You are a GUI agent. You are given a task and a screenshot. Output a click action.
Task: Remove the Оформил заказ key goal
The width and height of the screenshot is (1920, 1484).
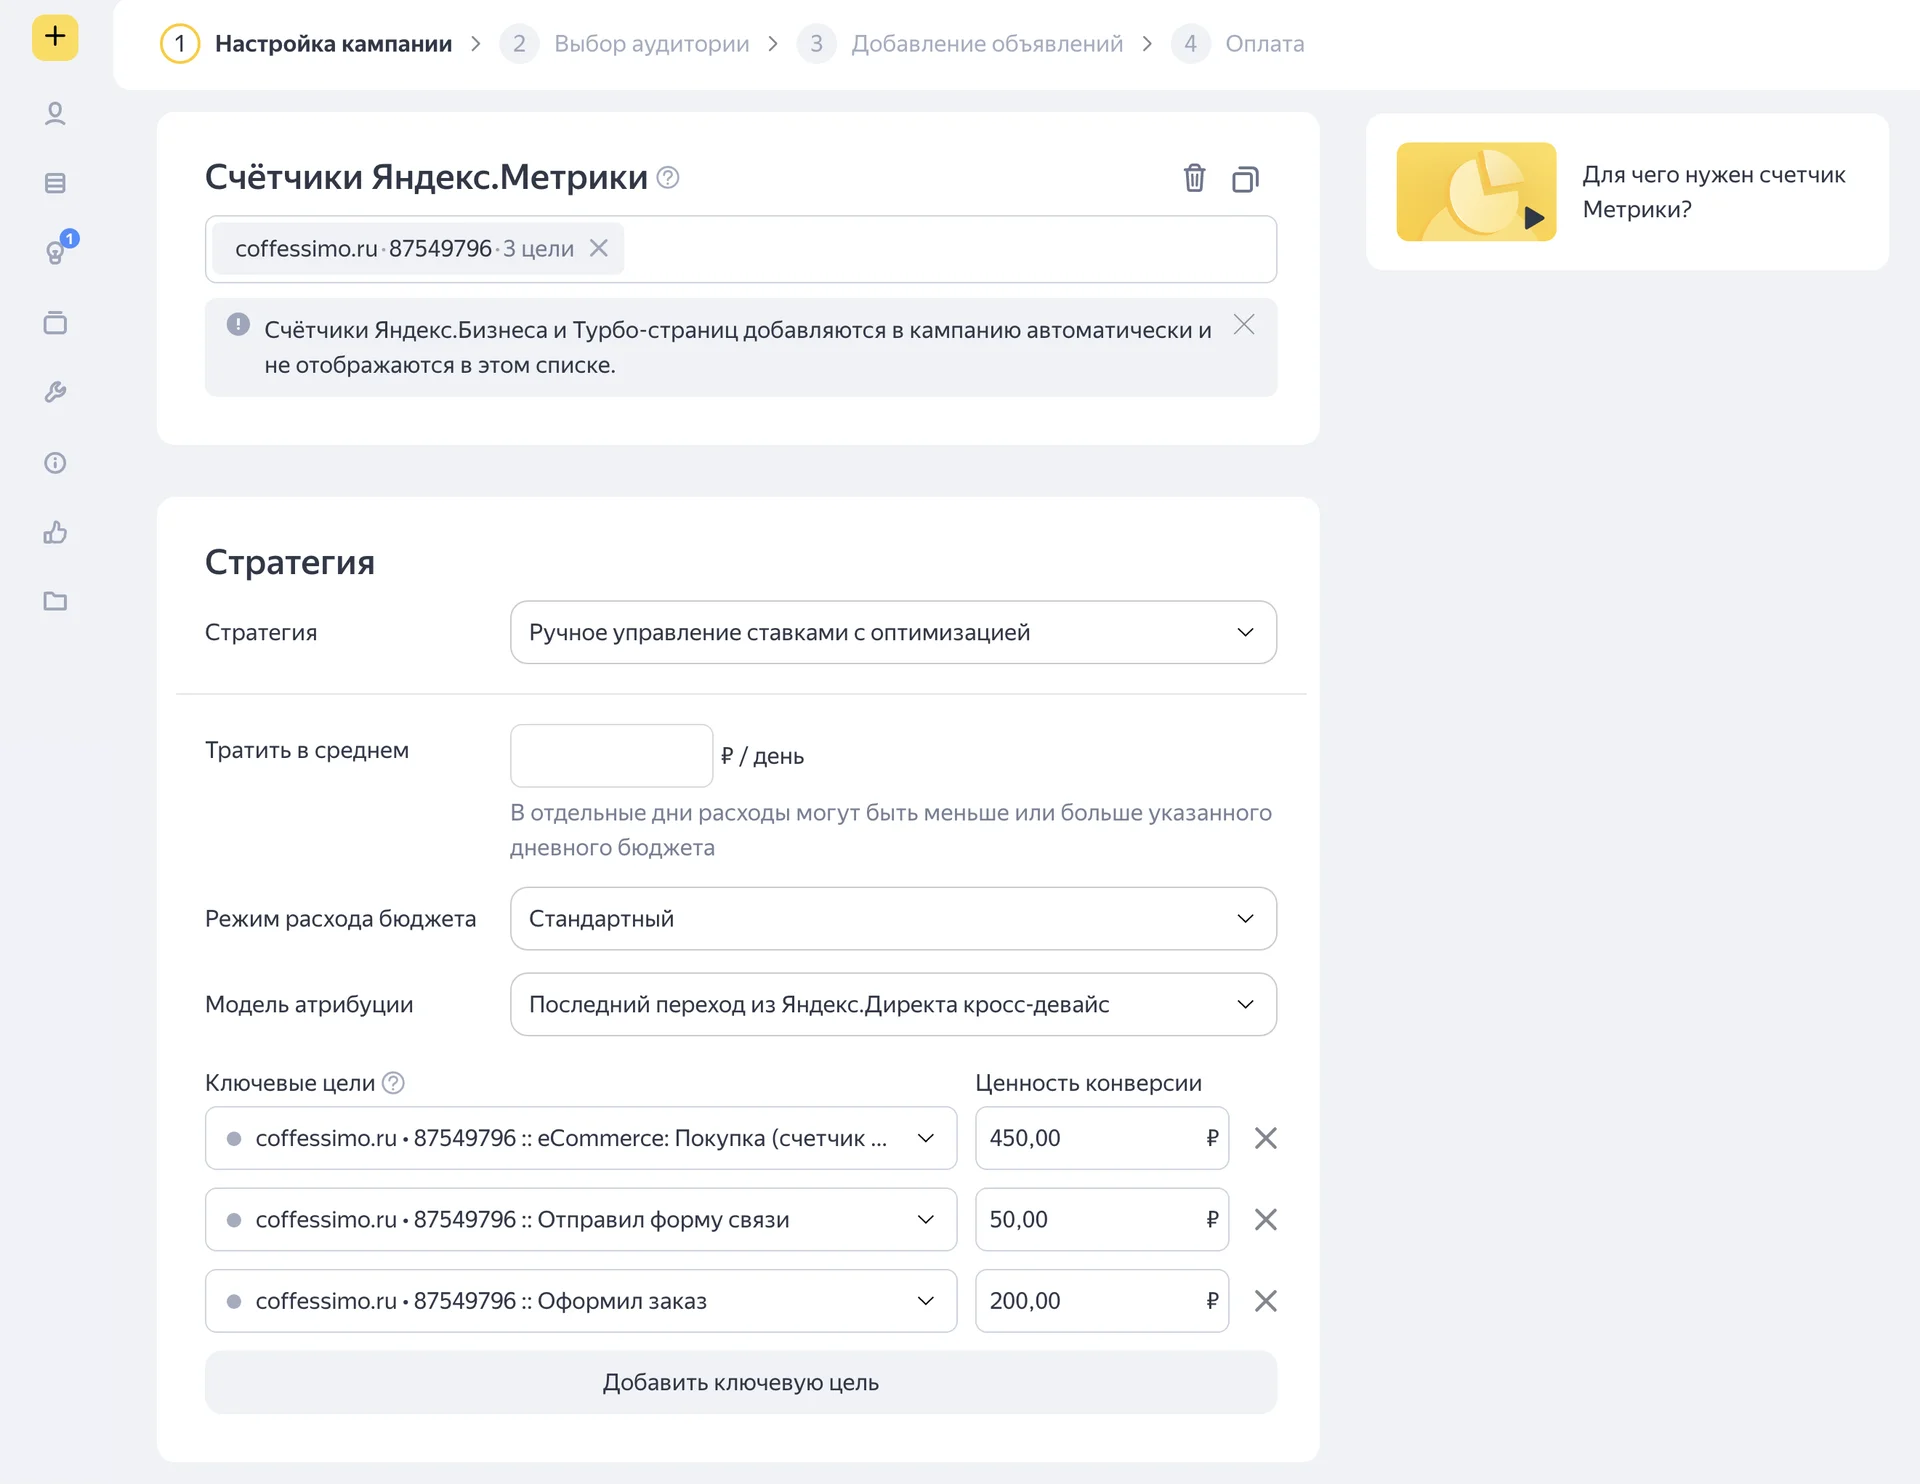1265,1301
